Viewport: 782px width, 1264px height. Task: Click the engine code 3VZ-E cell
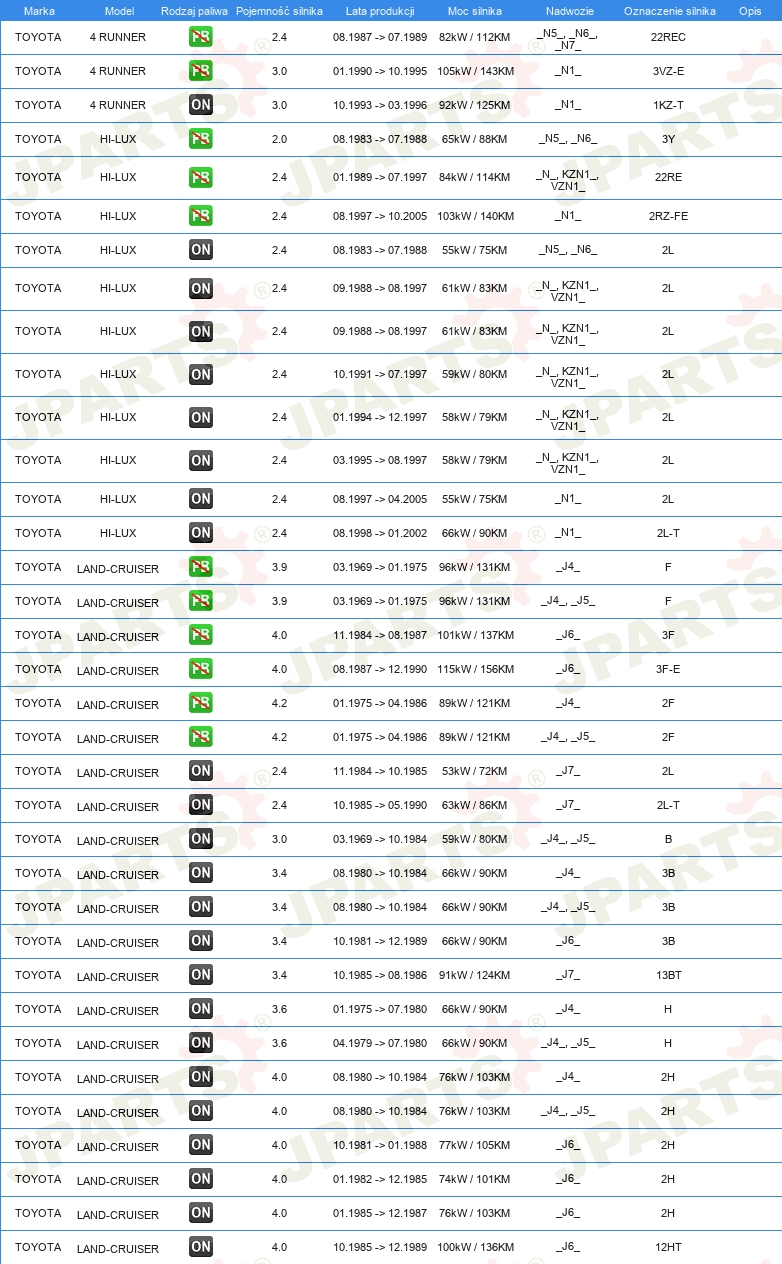click(668, 71)
